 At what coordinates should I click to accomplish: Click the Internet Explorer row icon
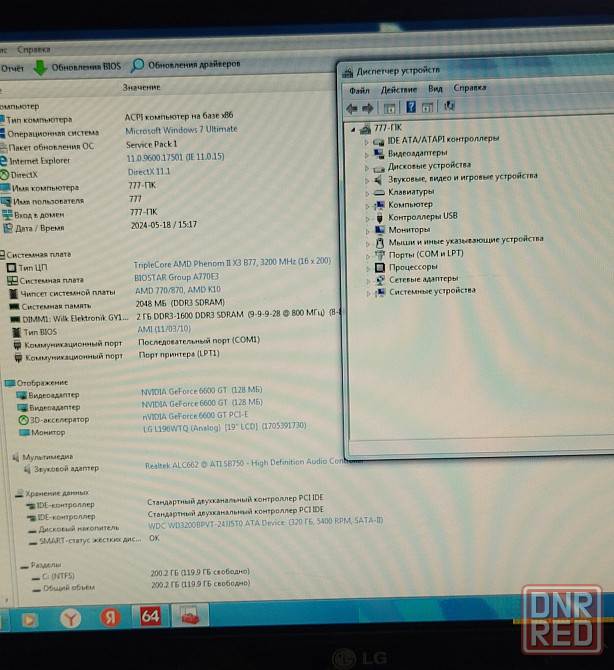(3, 161)
